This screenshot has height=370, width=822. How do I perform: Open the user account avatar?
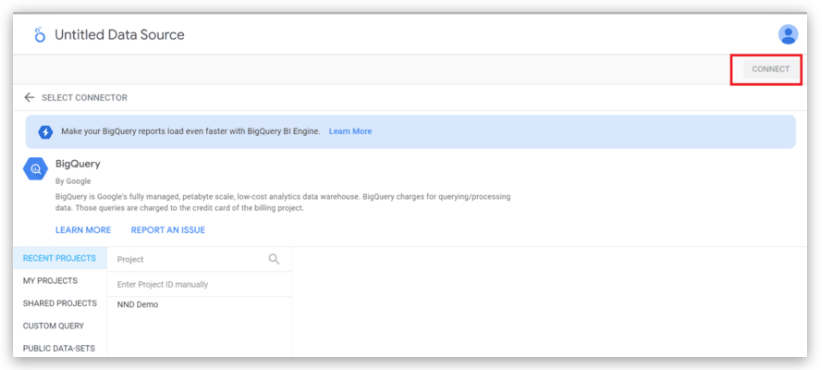pos(788,35)
